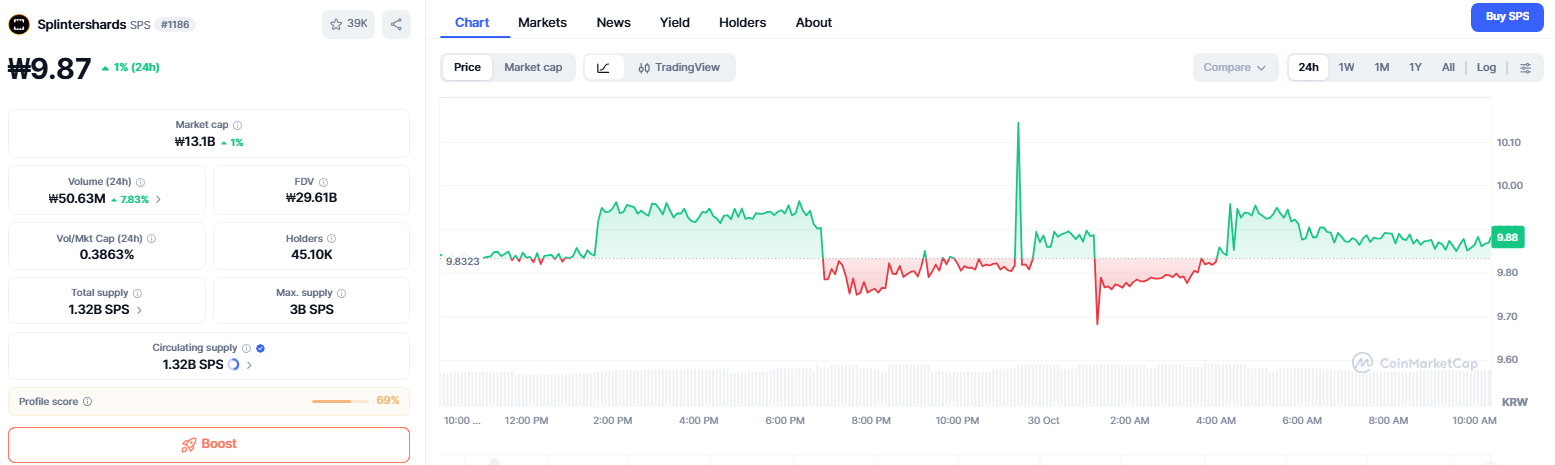Enable Log scale on chart
Viewport: 1555px width, 465px height.
tap(1486, 67)
